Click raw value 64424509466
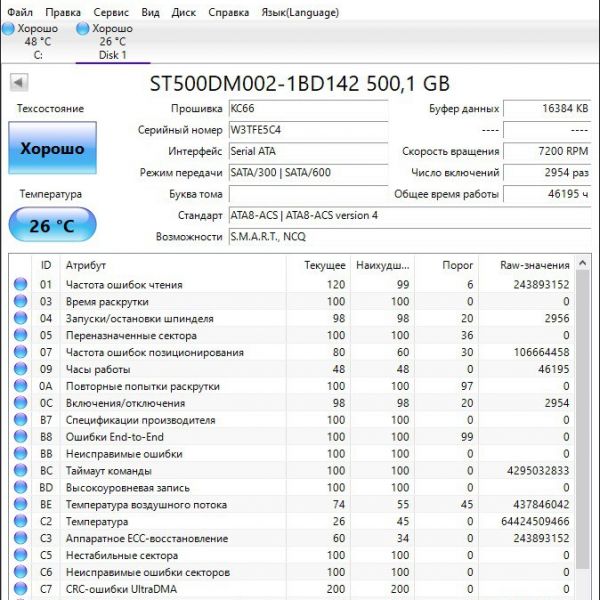 tap(535, 521)
